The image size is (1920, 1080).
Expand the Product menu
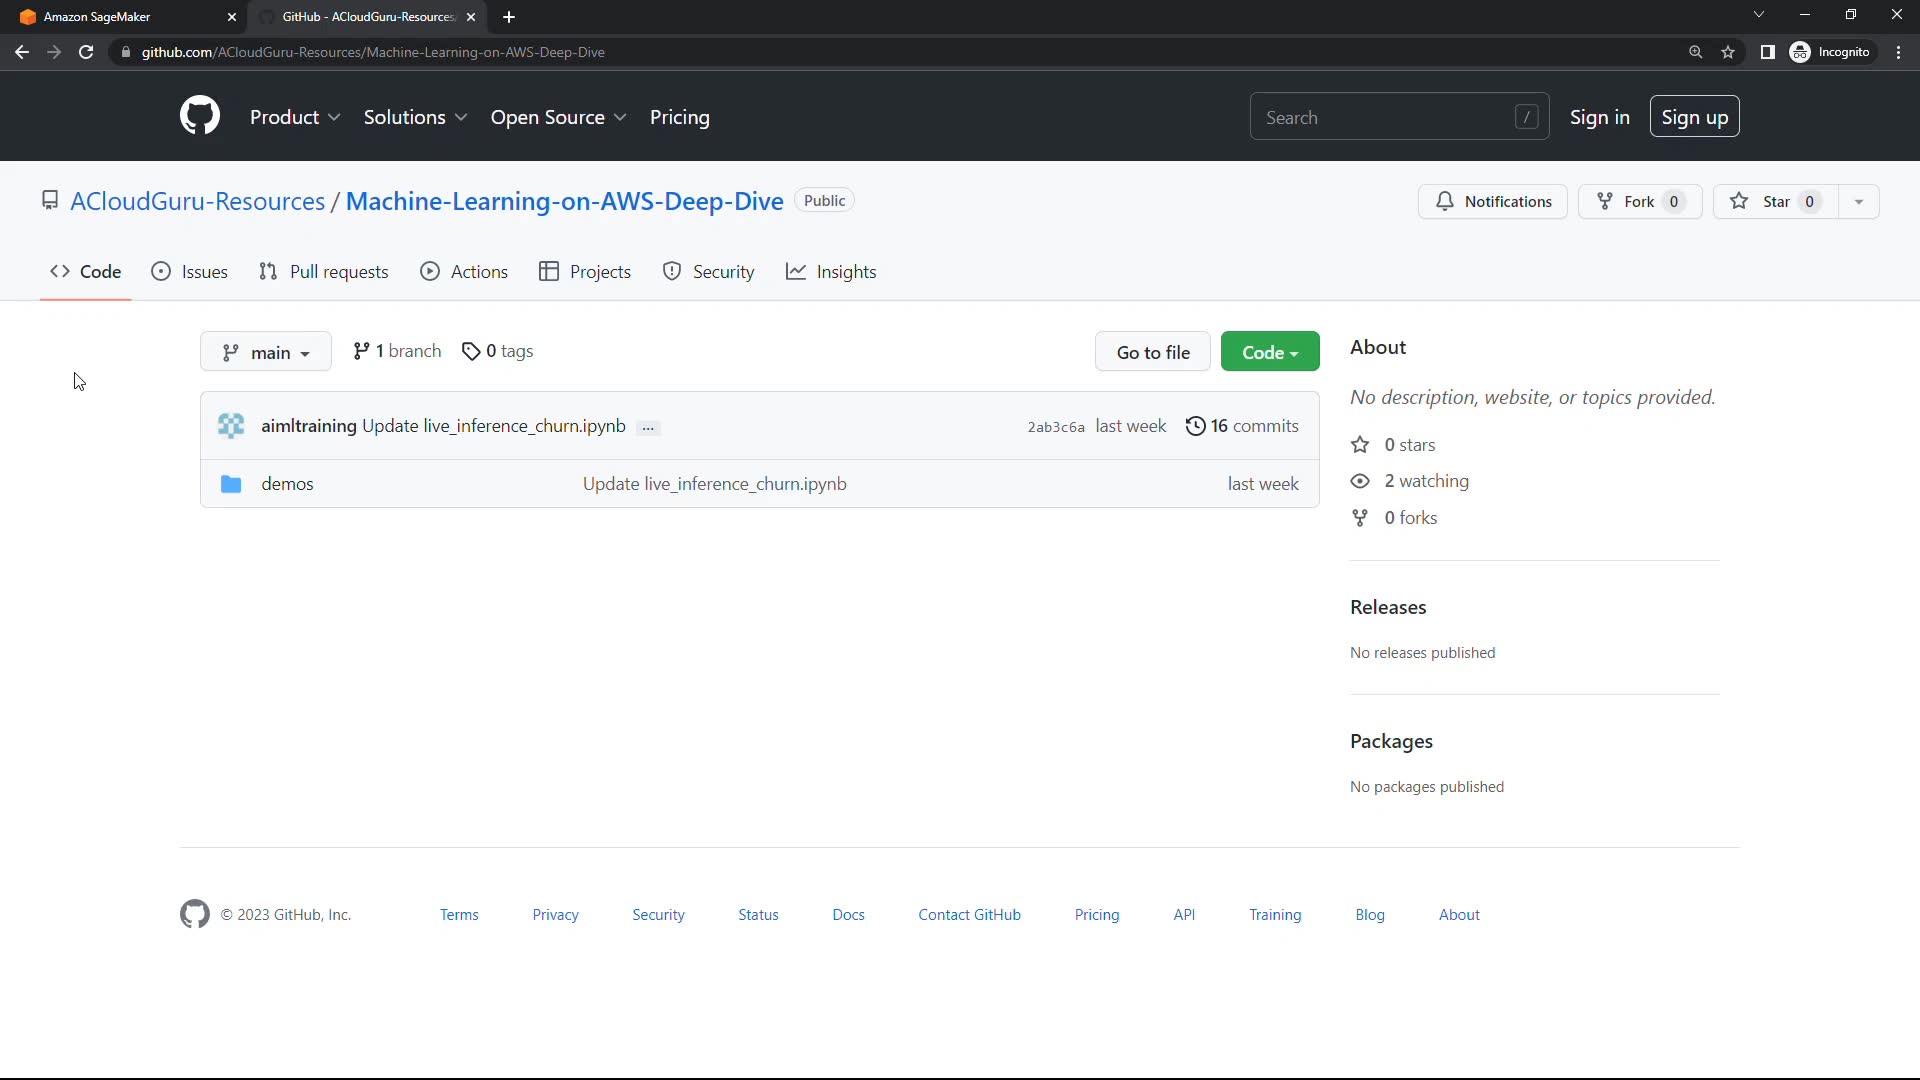(x=295, y=117)
